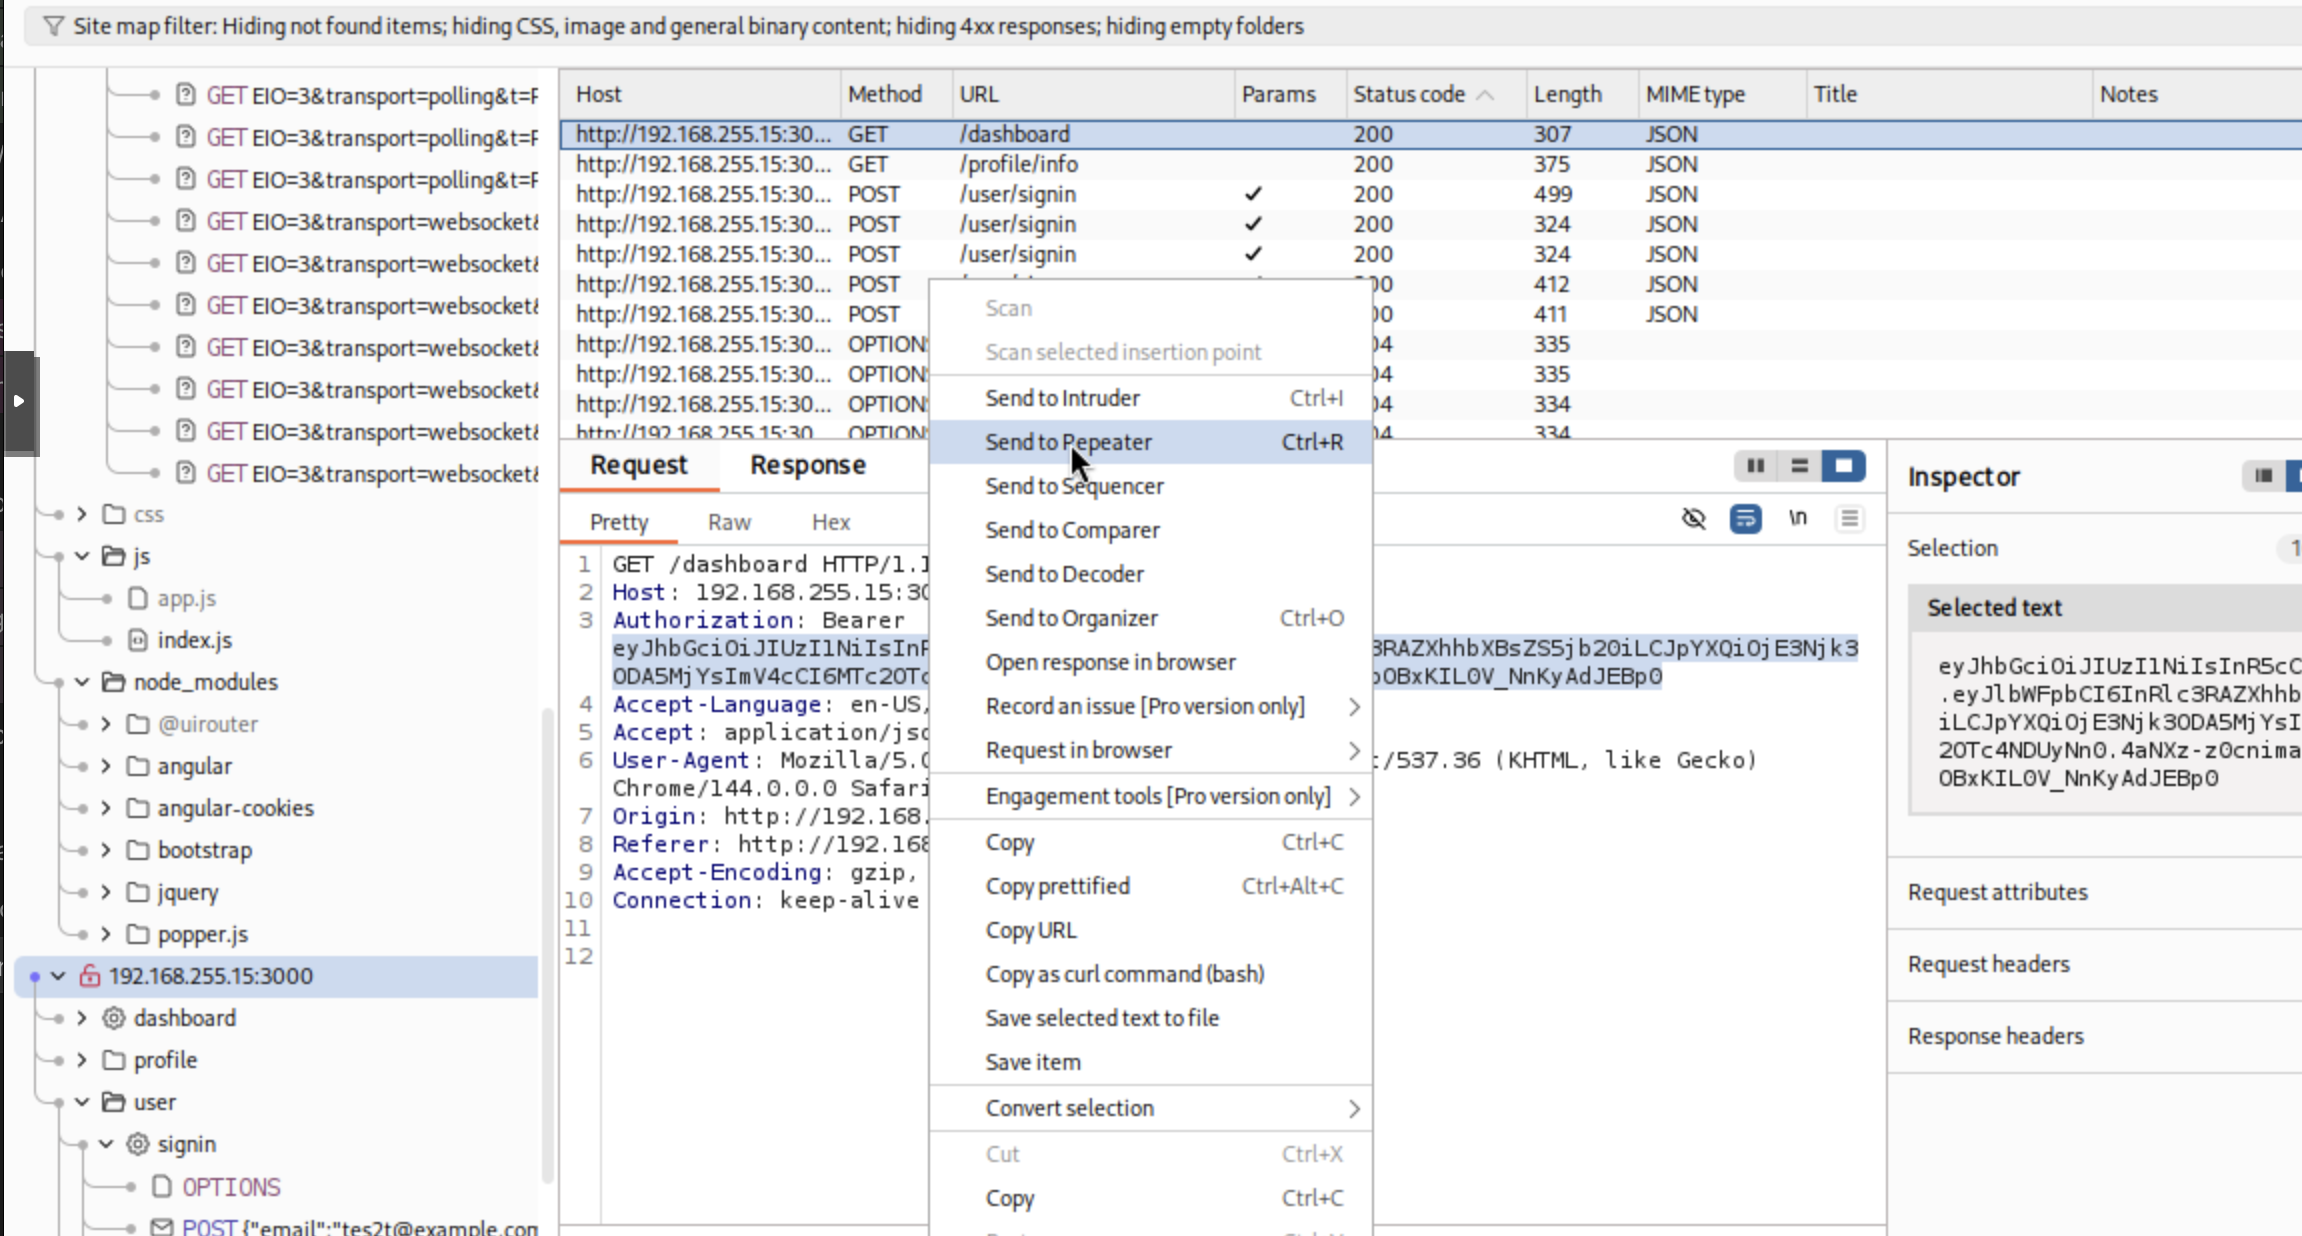Switch to side-by-side split layout icon
Image resolution: width=2302 pixels, height=1236 pixels.
click(1755, 466)
